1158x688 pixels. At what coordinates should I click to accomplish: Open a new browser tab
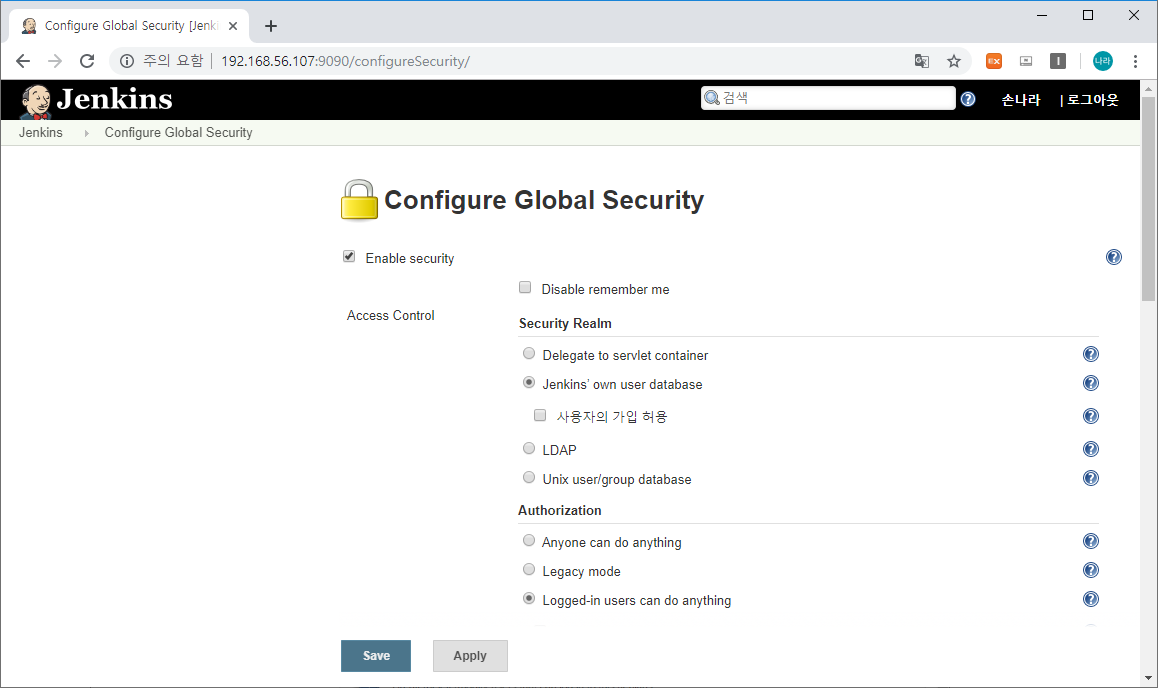pos(271,26)
